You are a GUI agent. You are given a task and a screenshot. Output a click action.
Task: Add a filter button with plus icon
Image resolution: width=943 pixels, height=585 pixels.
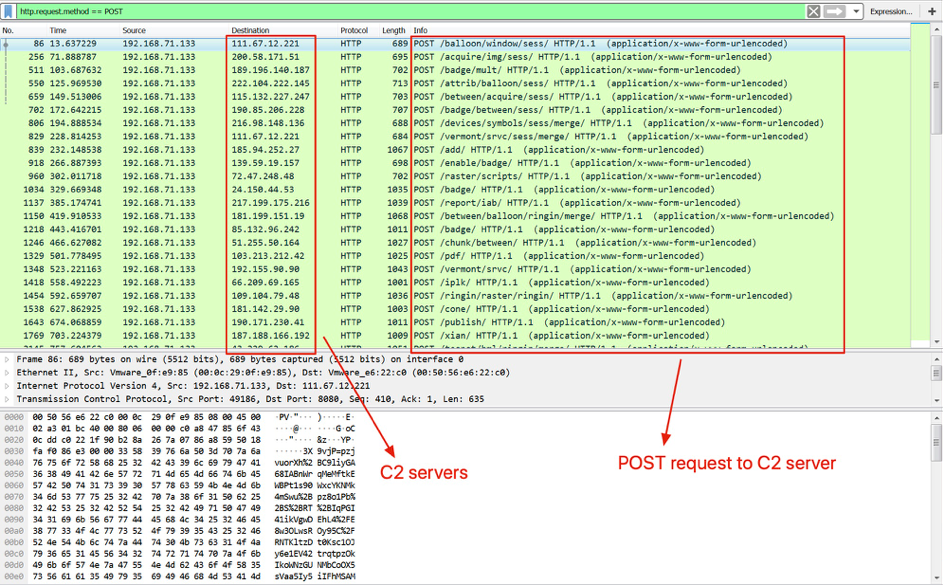click(x=932, y=11)
